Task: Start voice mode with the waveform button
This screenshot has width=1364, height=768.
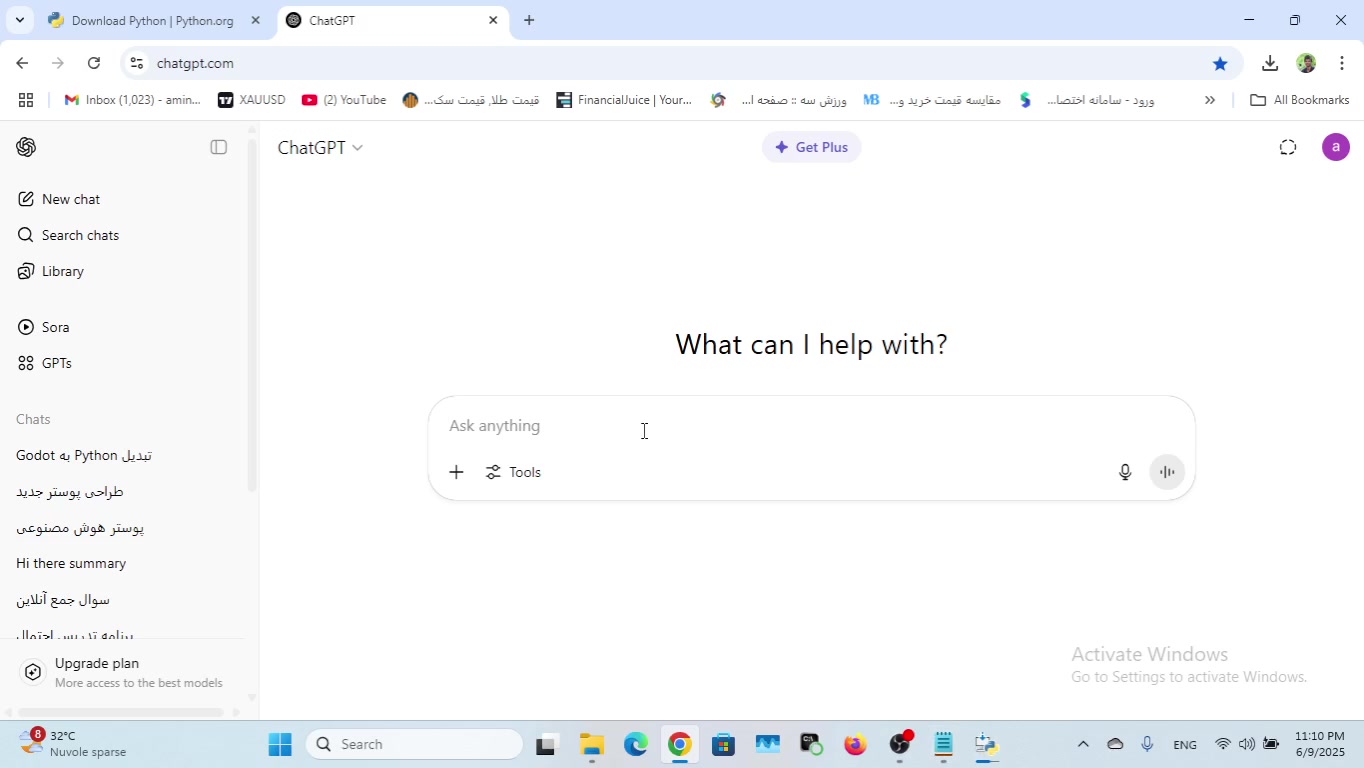Action: click(x=1167, y=472)
